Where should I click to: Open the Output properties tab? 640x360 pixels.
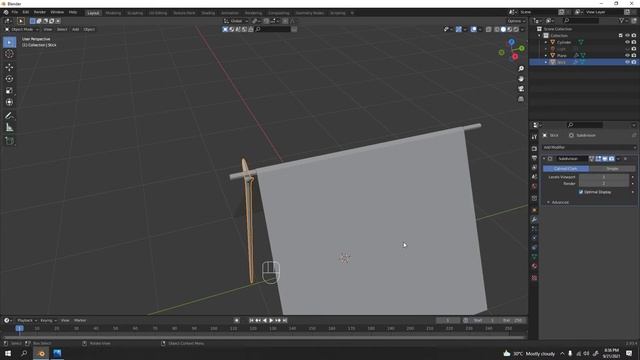coord(534,158)
